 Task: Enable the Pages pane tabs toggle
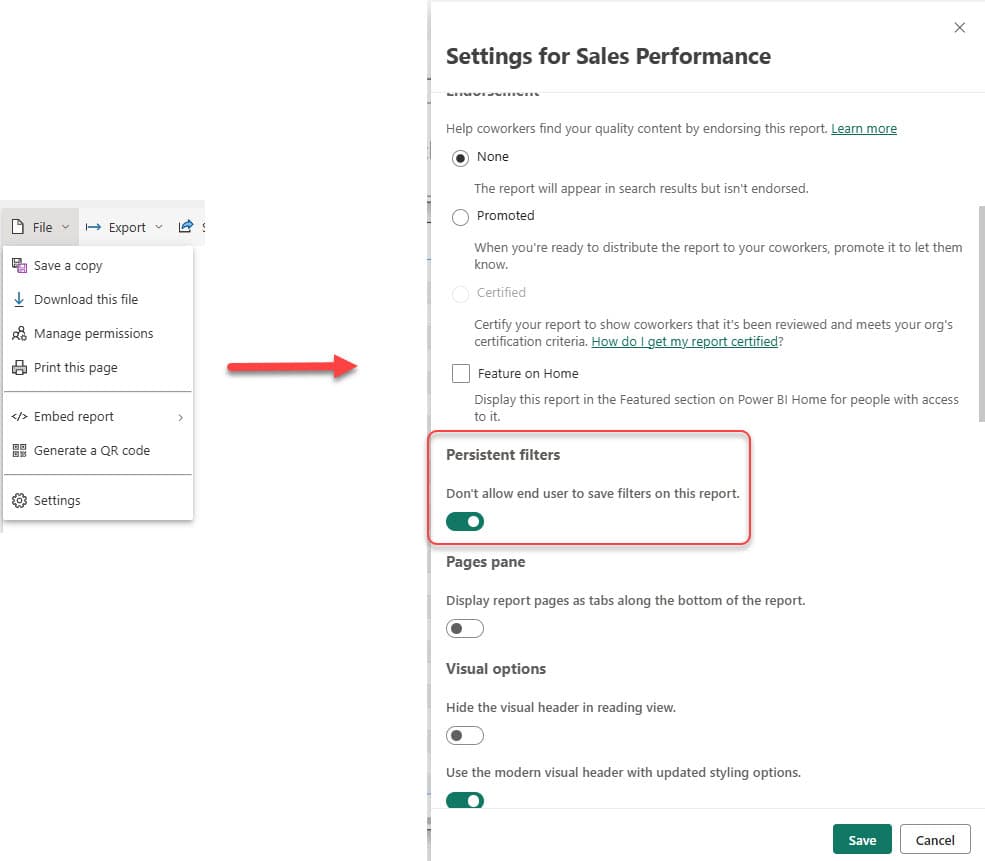[465, 628]
